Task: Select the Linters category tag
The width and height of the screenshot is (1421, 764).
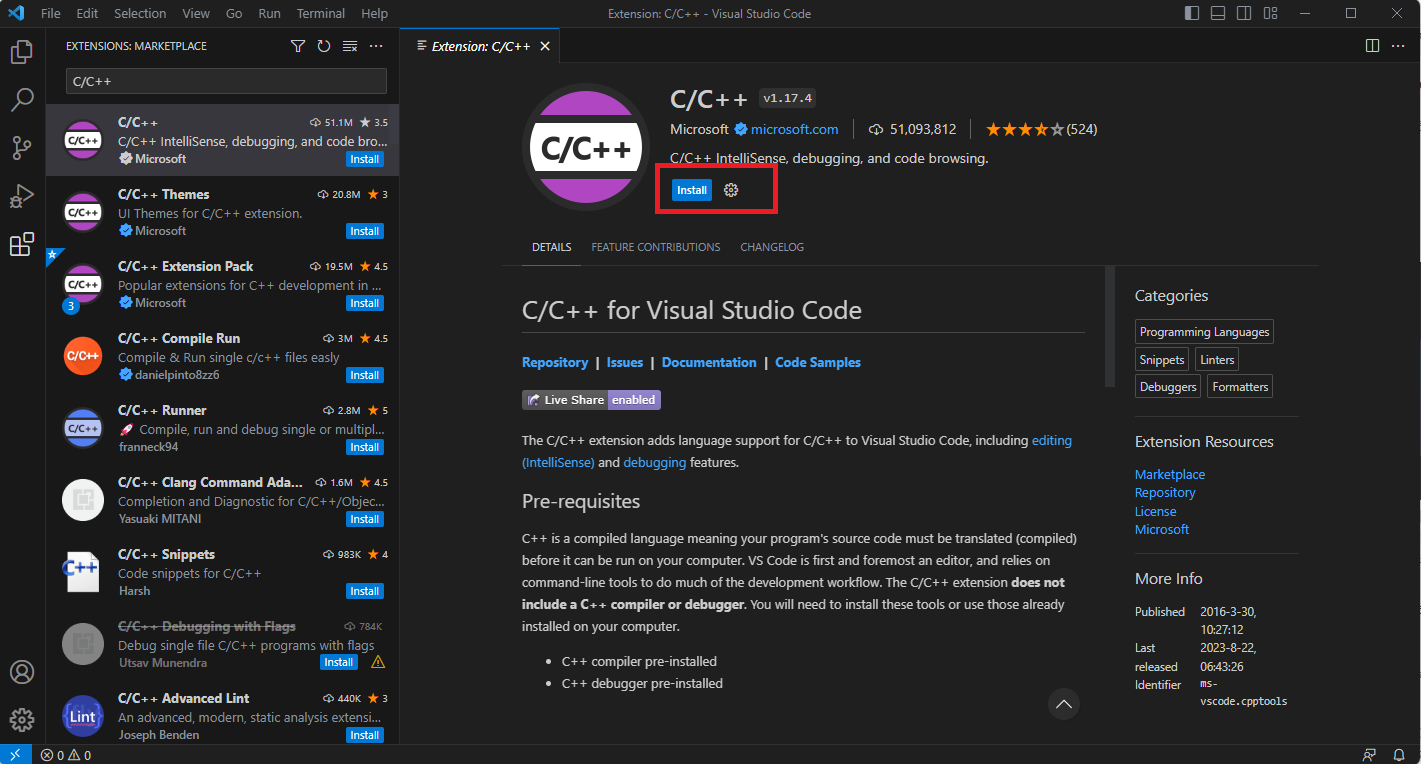Action: pyautogui.click(x=1217, y=359)
